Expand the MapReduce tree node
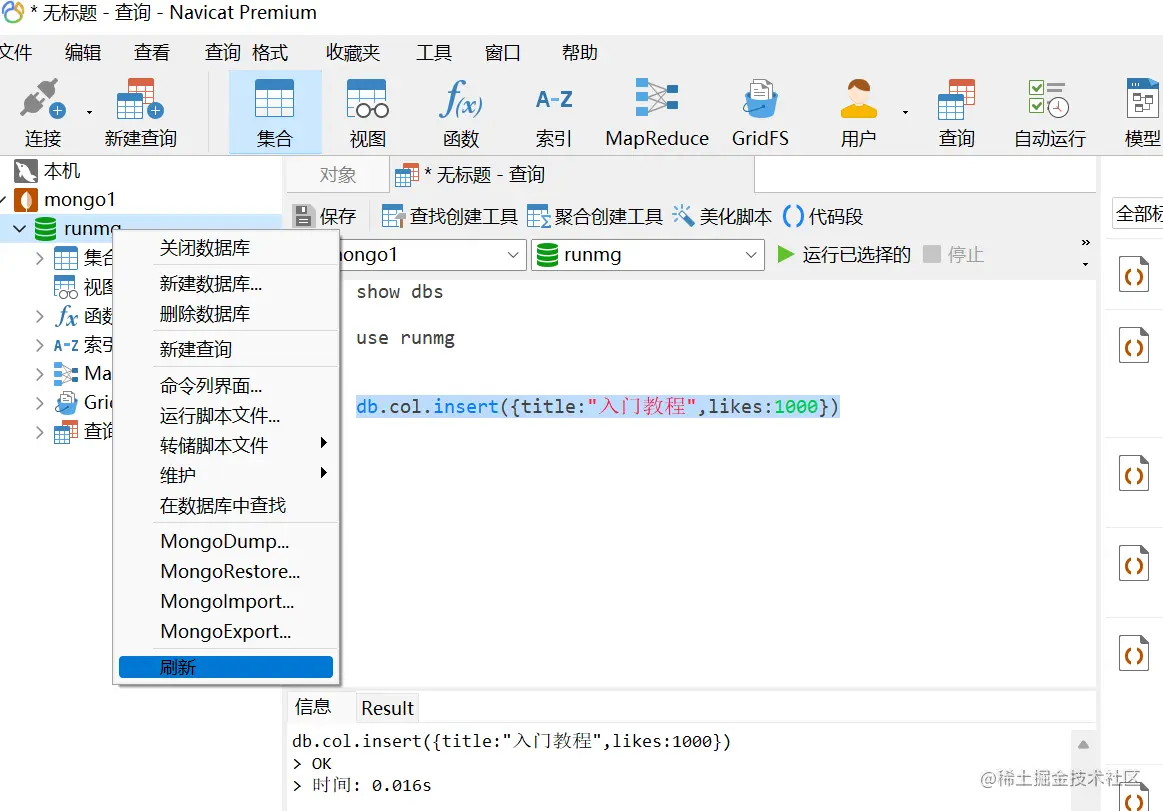The image size is (1163, 811). (x=39, y=374)
